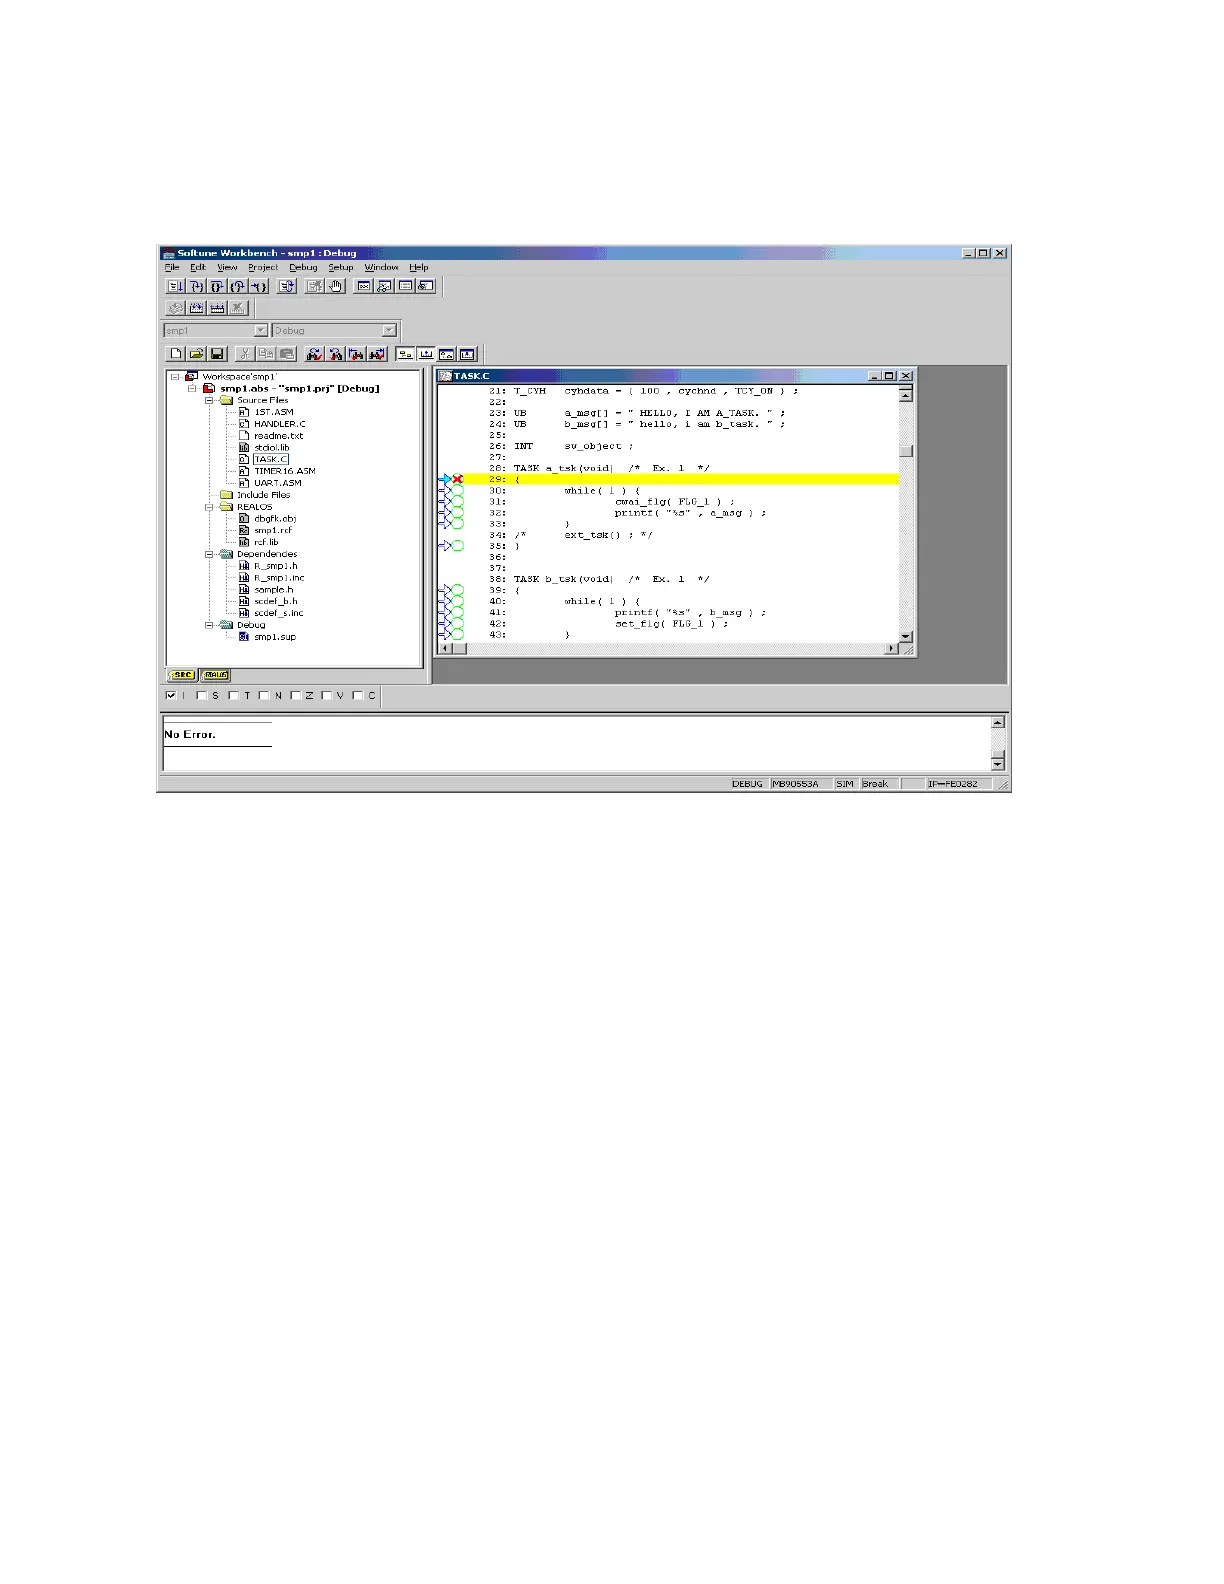Toggle the C flag checkbox
This screenshot has width=1224, height=1584.
point(358,695)
